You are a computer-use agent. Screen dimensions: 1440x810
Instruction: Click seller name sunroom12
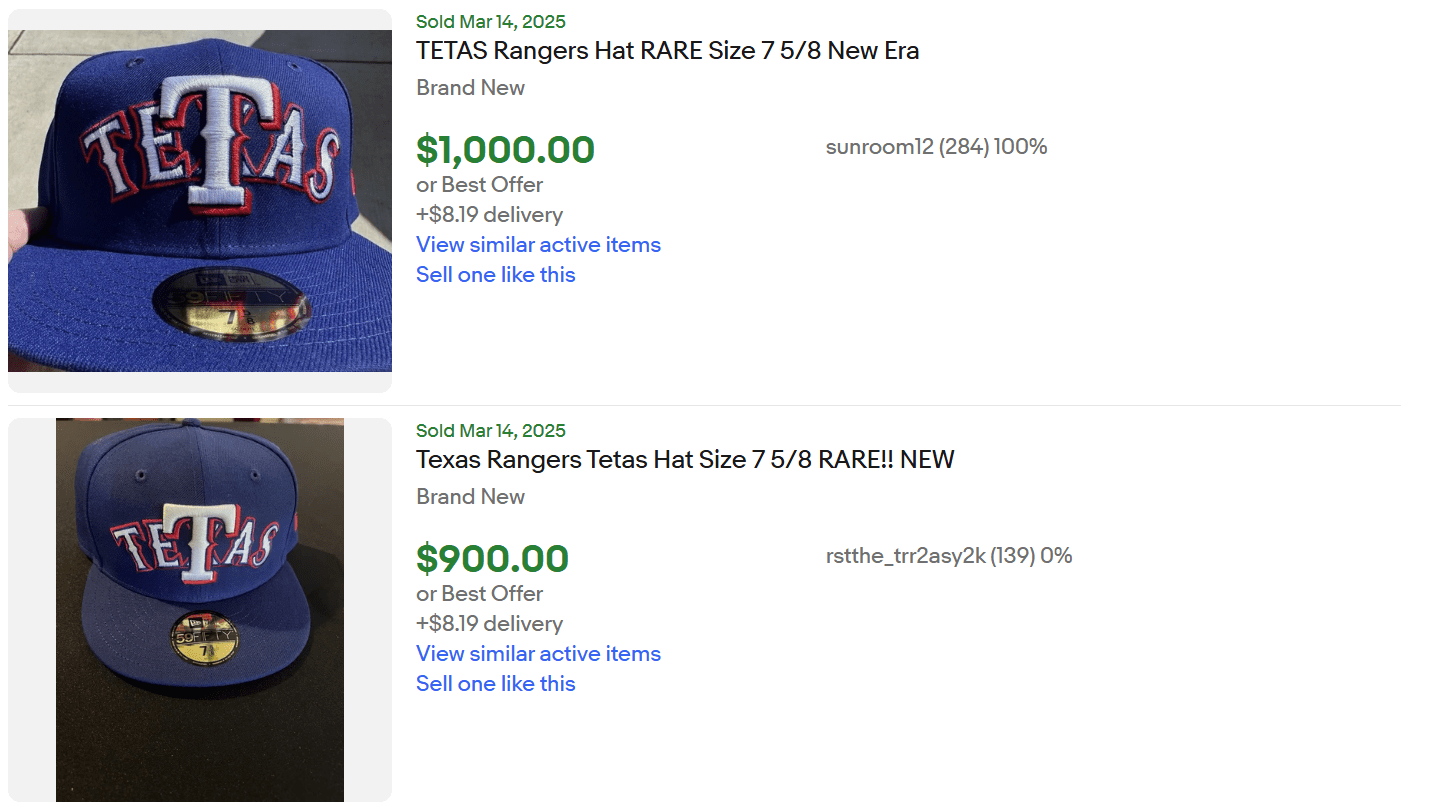(x=879, y=148)
